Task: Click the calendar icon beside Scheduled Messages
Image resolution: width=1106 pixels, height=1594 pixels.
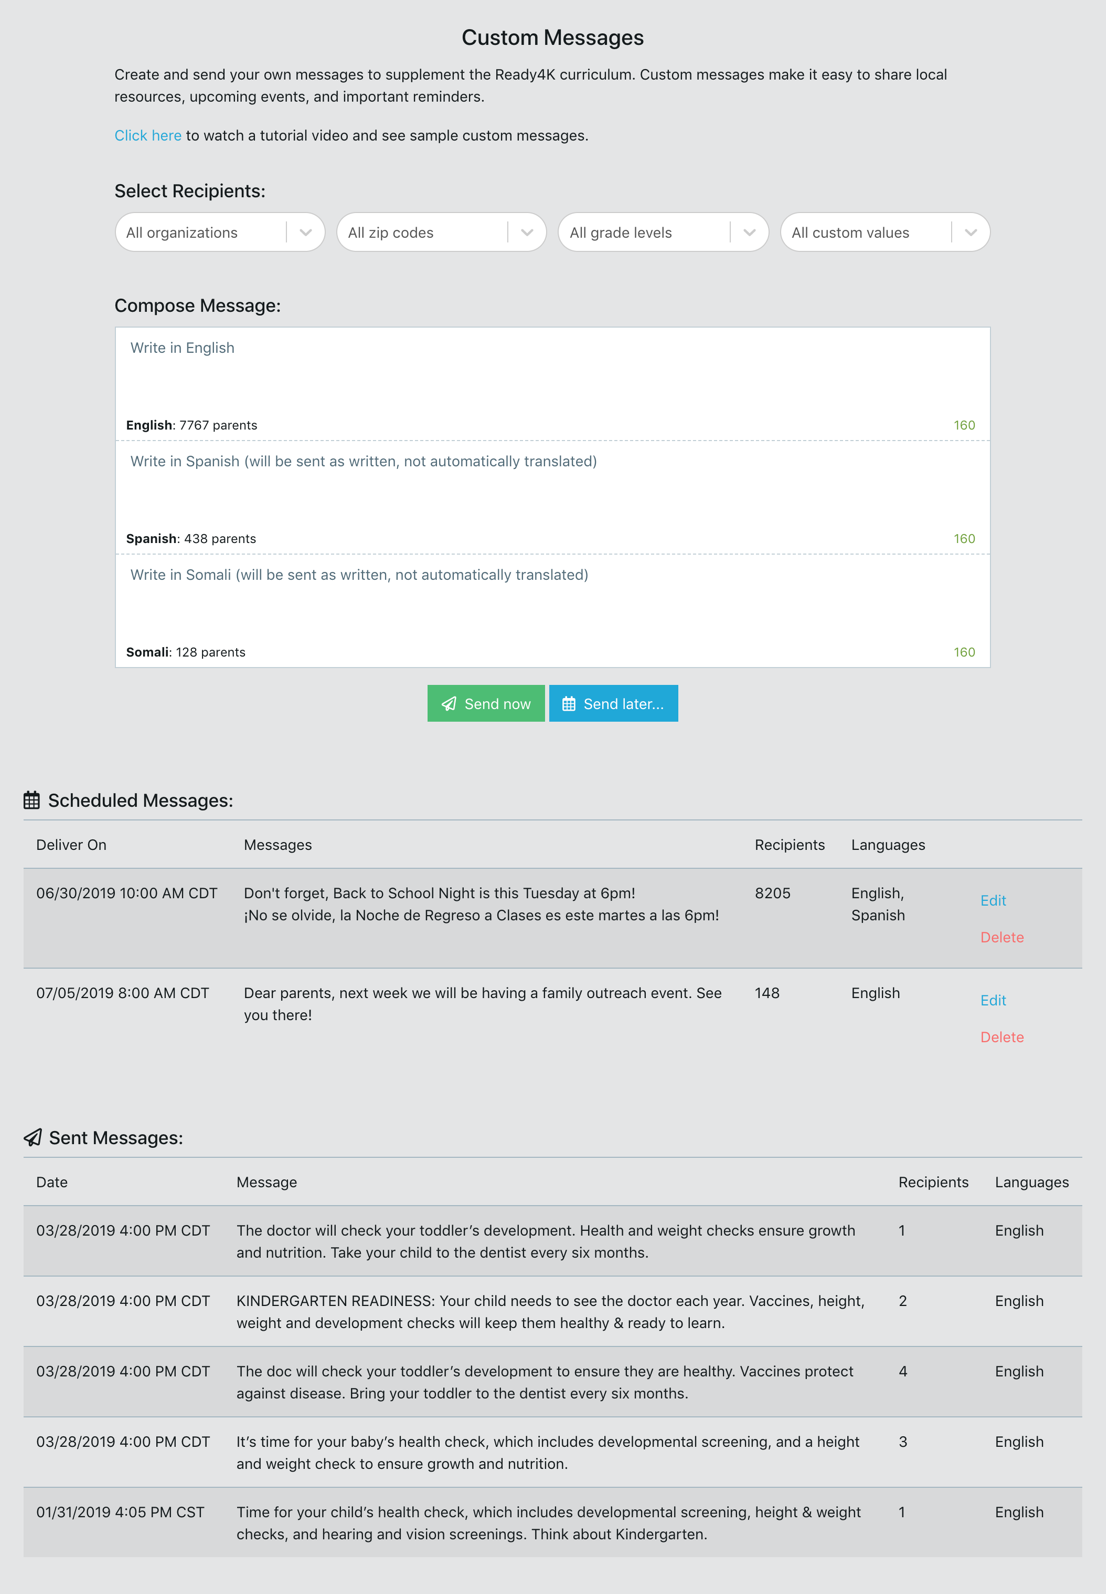Action: tap(32, 800)
